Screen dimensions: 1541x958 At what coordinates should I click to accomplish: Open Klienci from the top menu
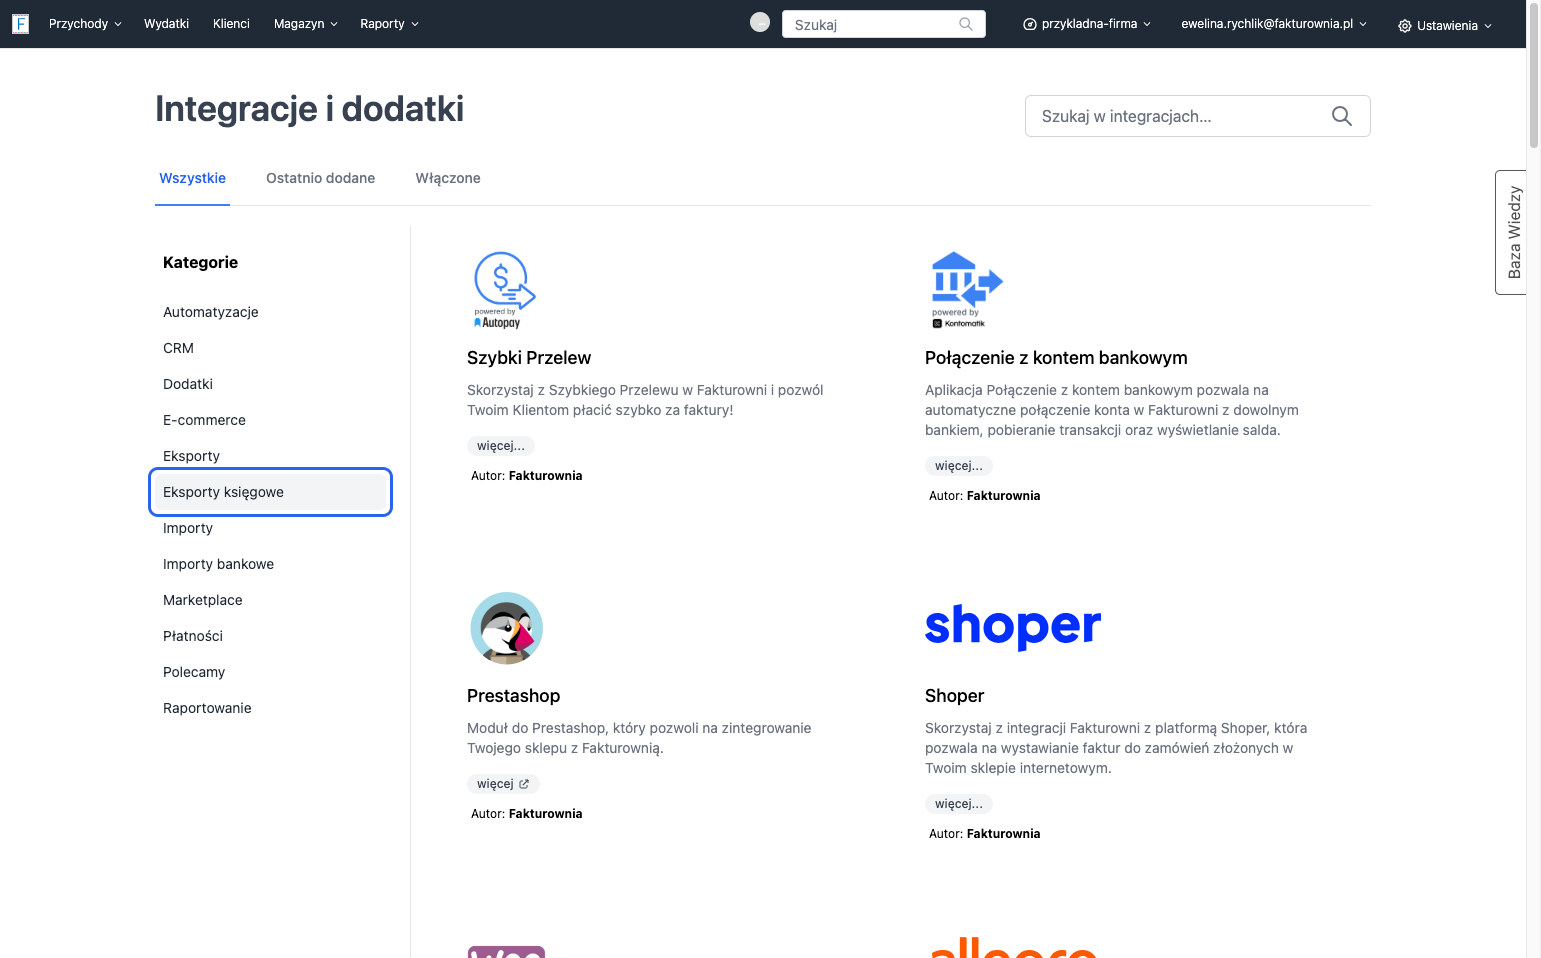(x=231, y=24)
